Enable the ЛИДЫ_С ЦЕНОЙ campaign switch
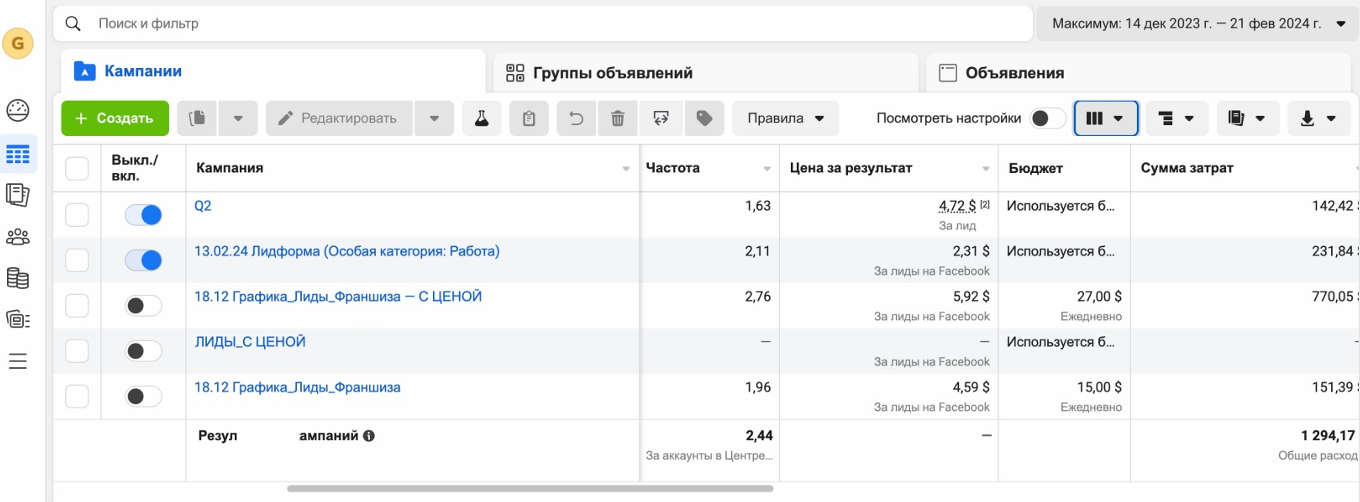Screen dimensions: 1360x502 click(143, 351)
